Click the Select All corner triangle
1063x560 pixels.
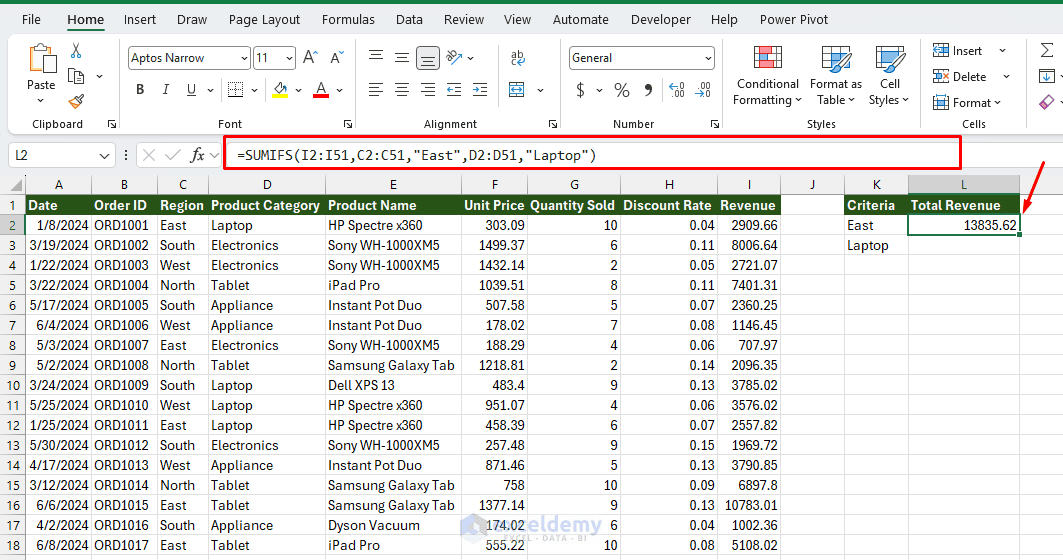click(x=16, y=185)
